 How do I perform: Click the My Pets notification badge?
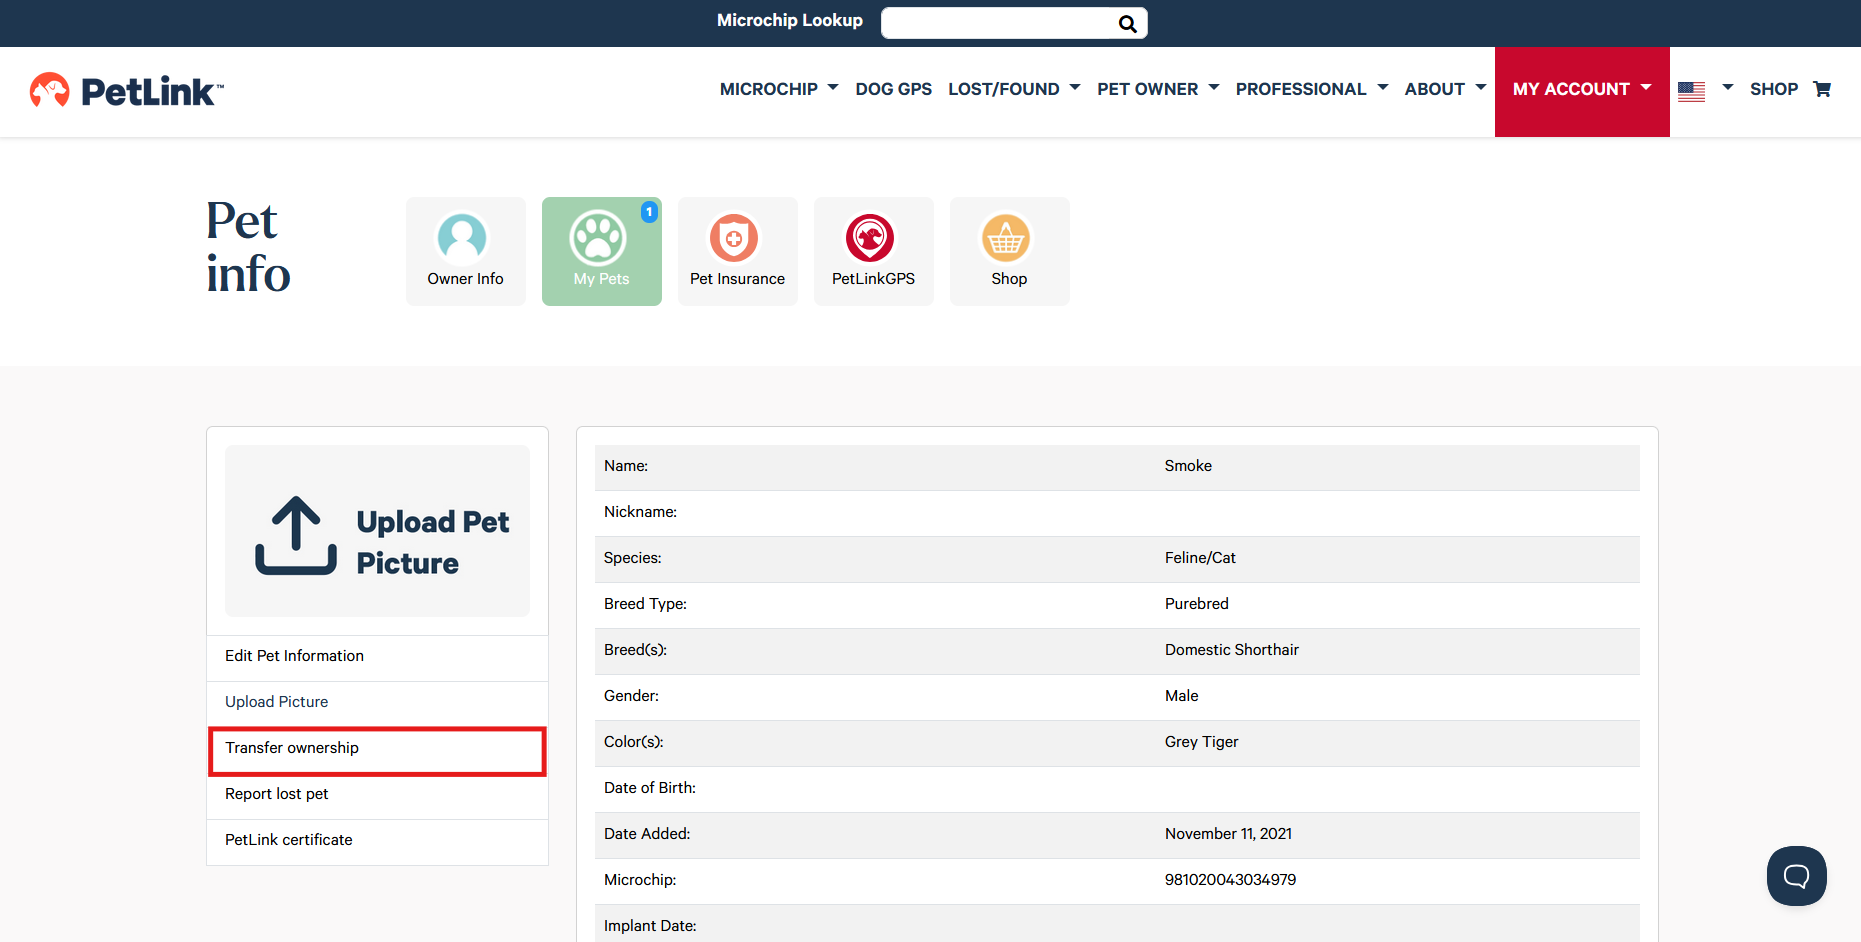(x=649, y=212)
